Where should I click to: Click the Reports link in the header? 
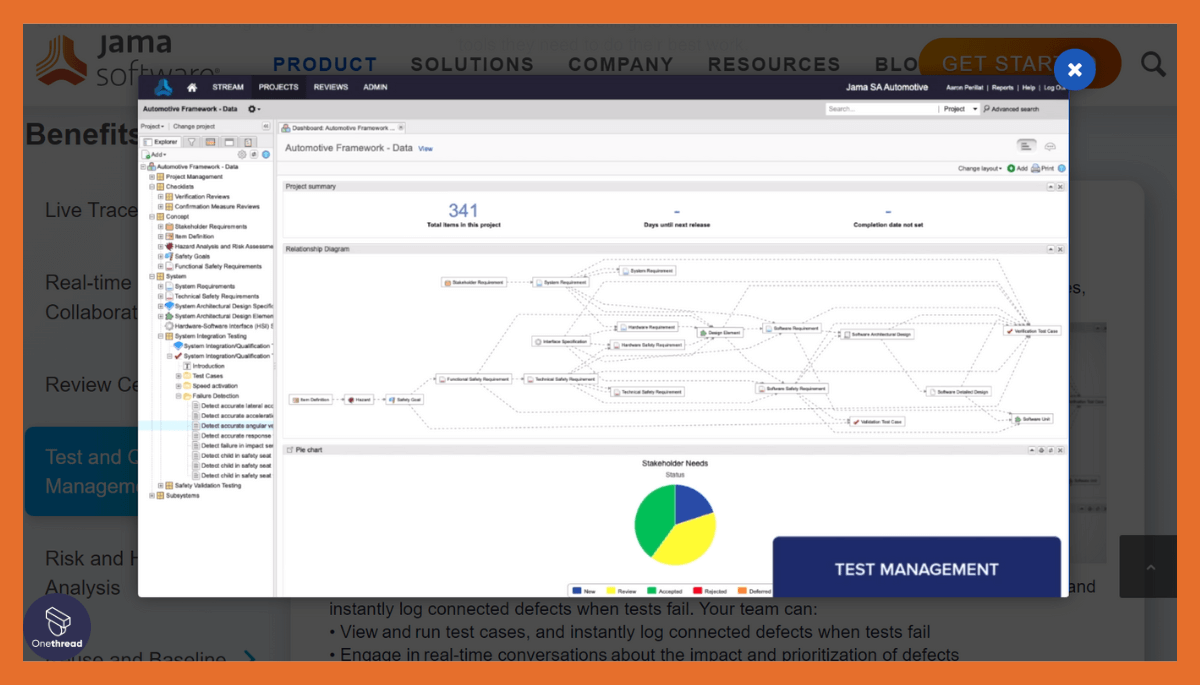pos(1003,88)
